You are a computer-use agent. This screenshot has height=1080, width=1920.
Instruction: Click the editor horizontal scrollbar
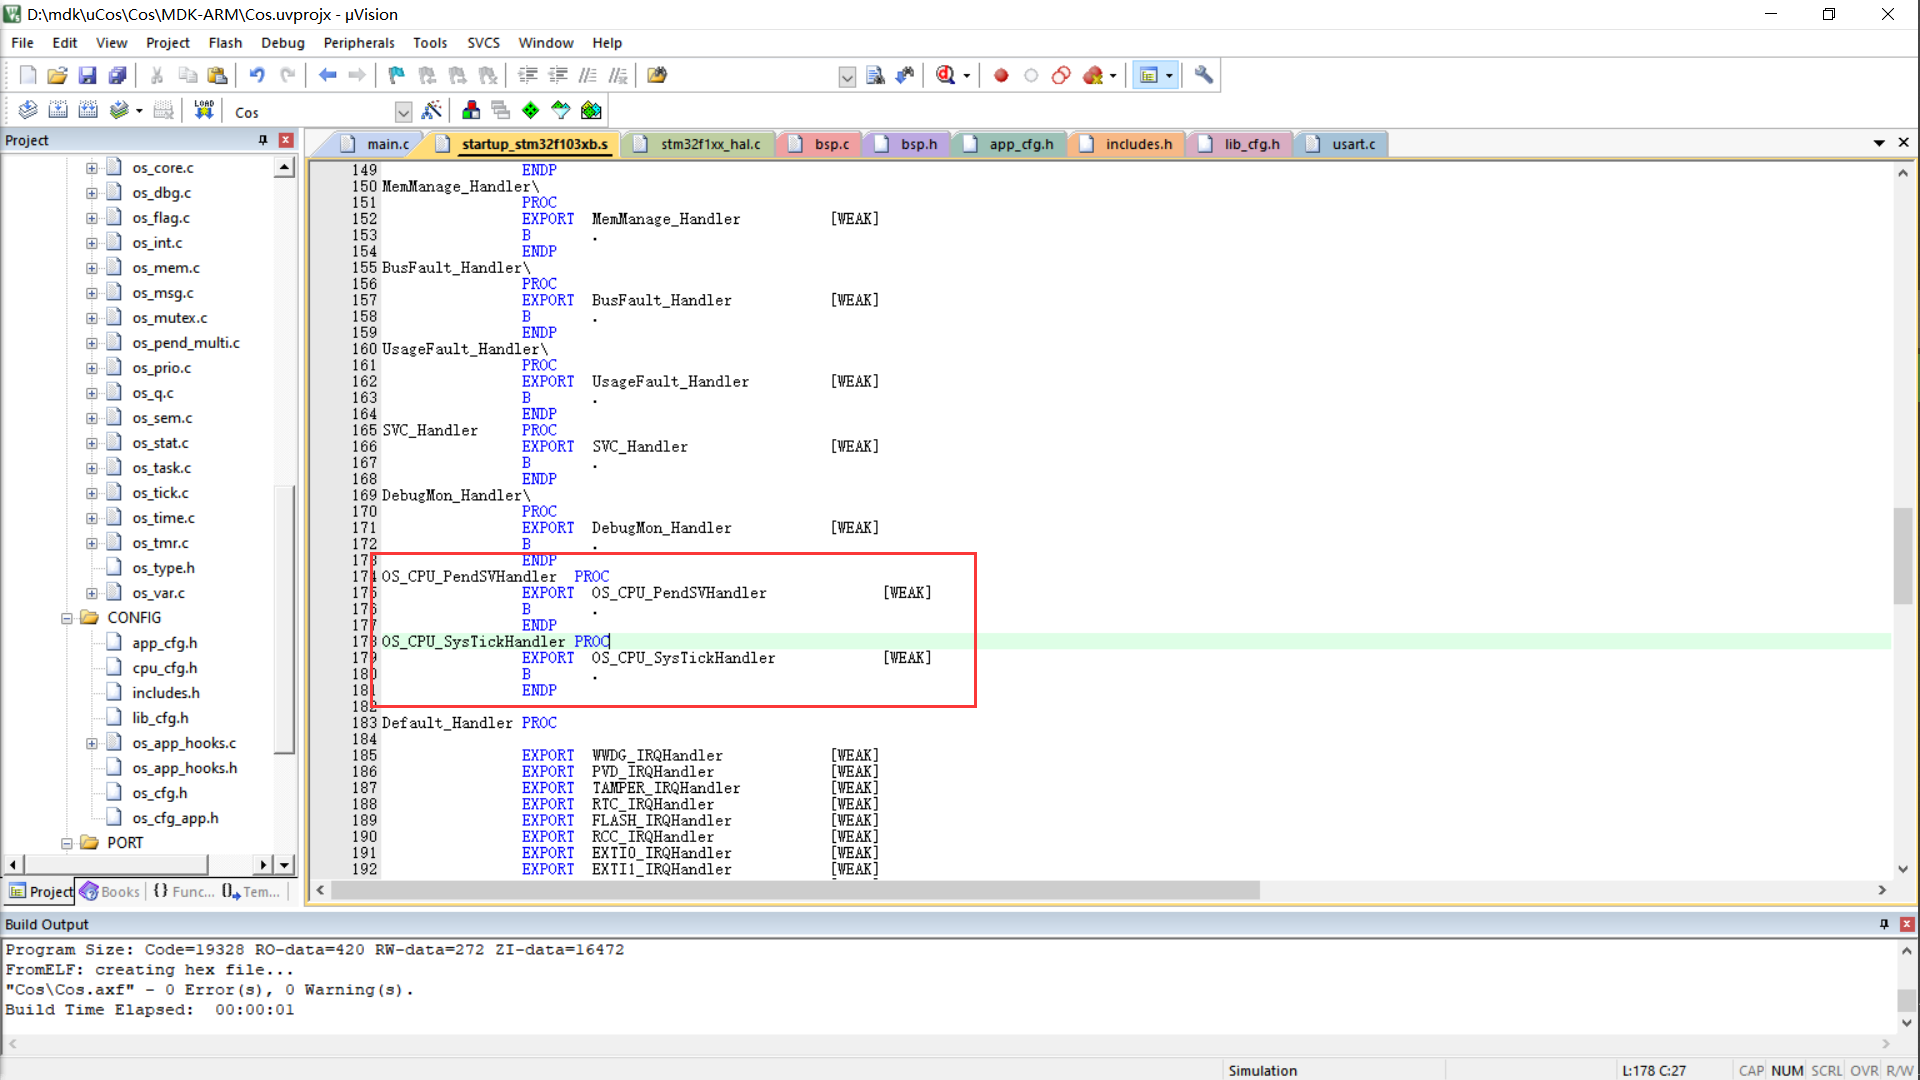(x=795, y=890)
